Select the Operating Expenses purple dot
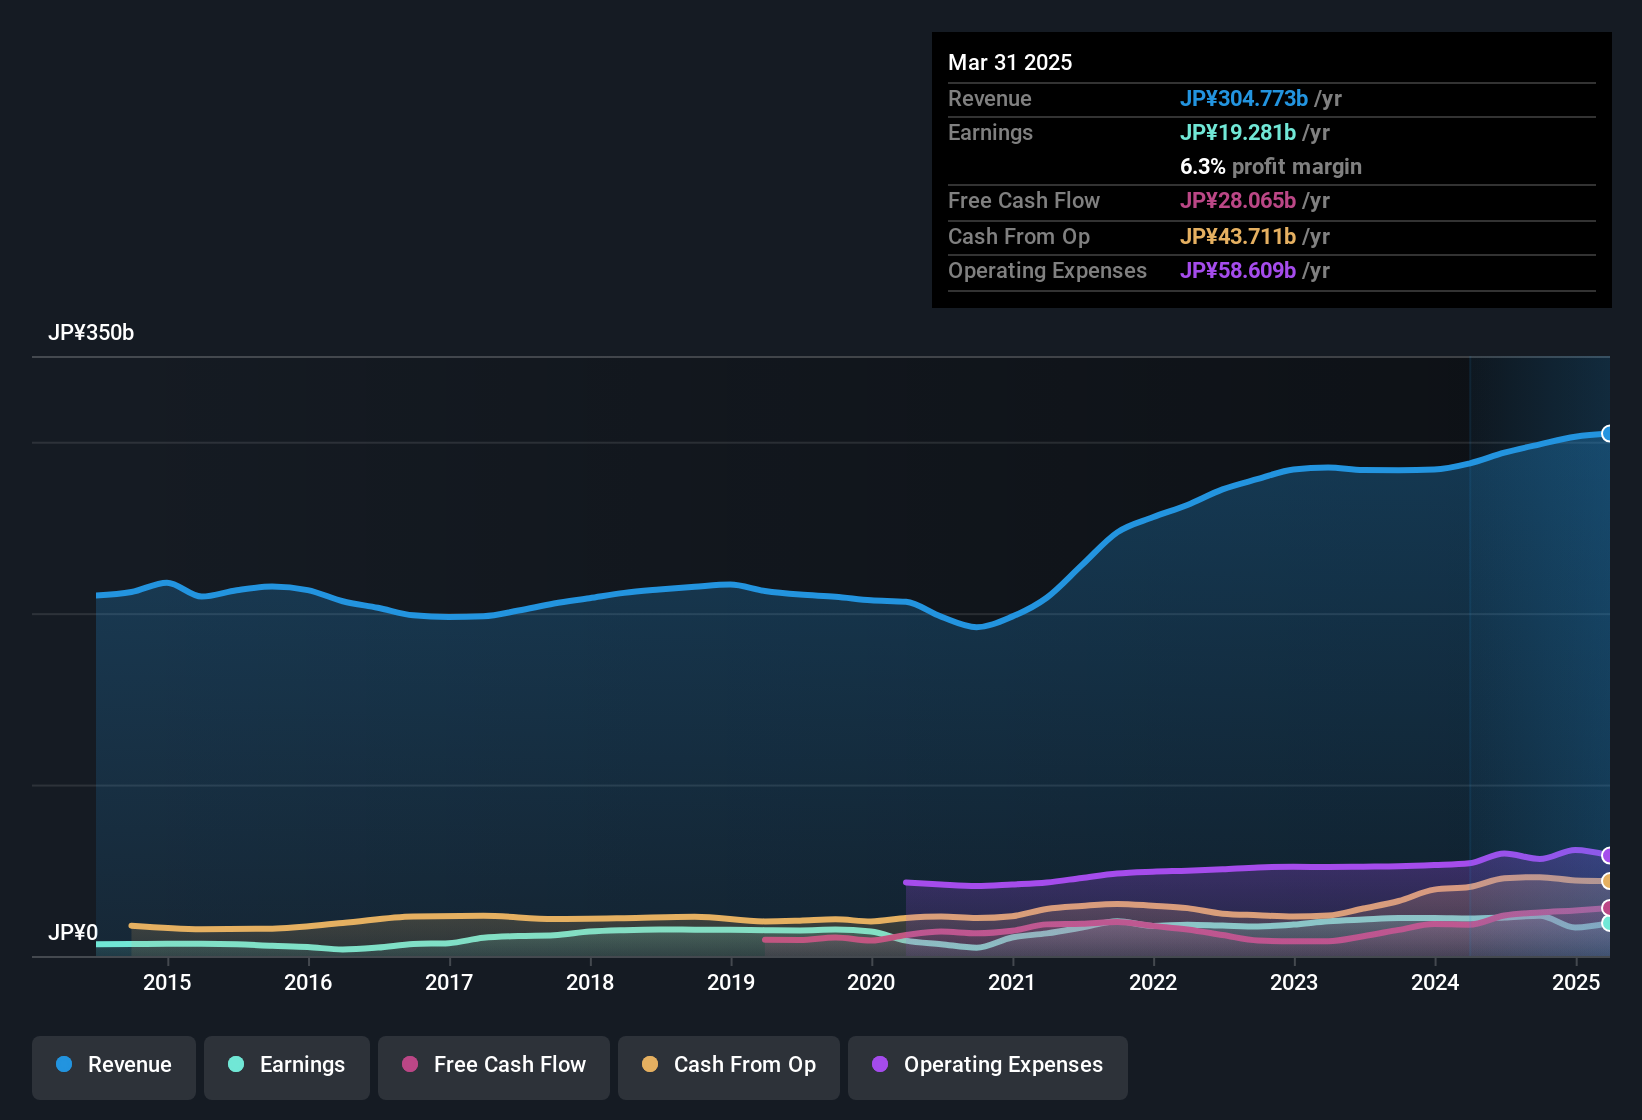 [x=880, y=1065]
